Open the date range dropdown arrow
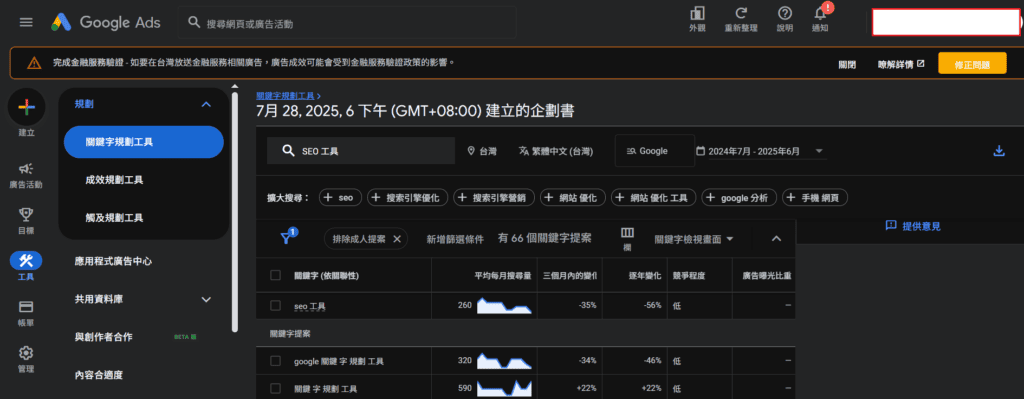The image size is (1024, 399). tap(819, 151)
